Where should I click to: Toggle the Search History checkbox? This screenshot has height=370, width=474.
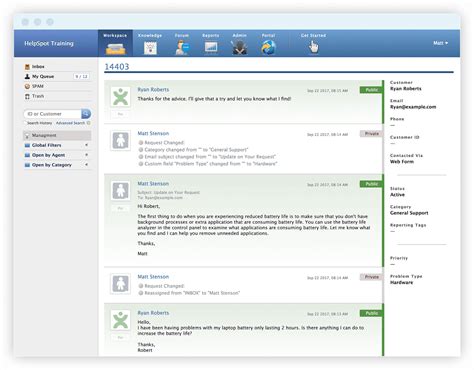[25, 123]
